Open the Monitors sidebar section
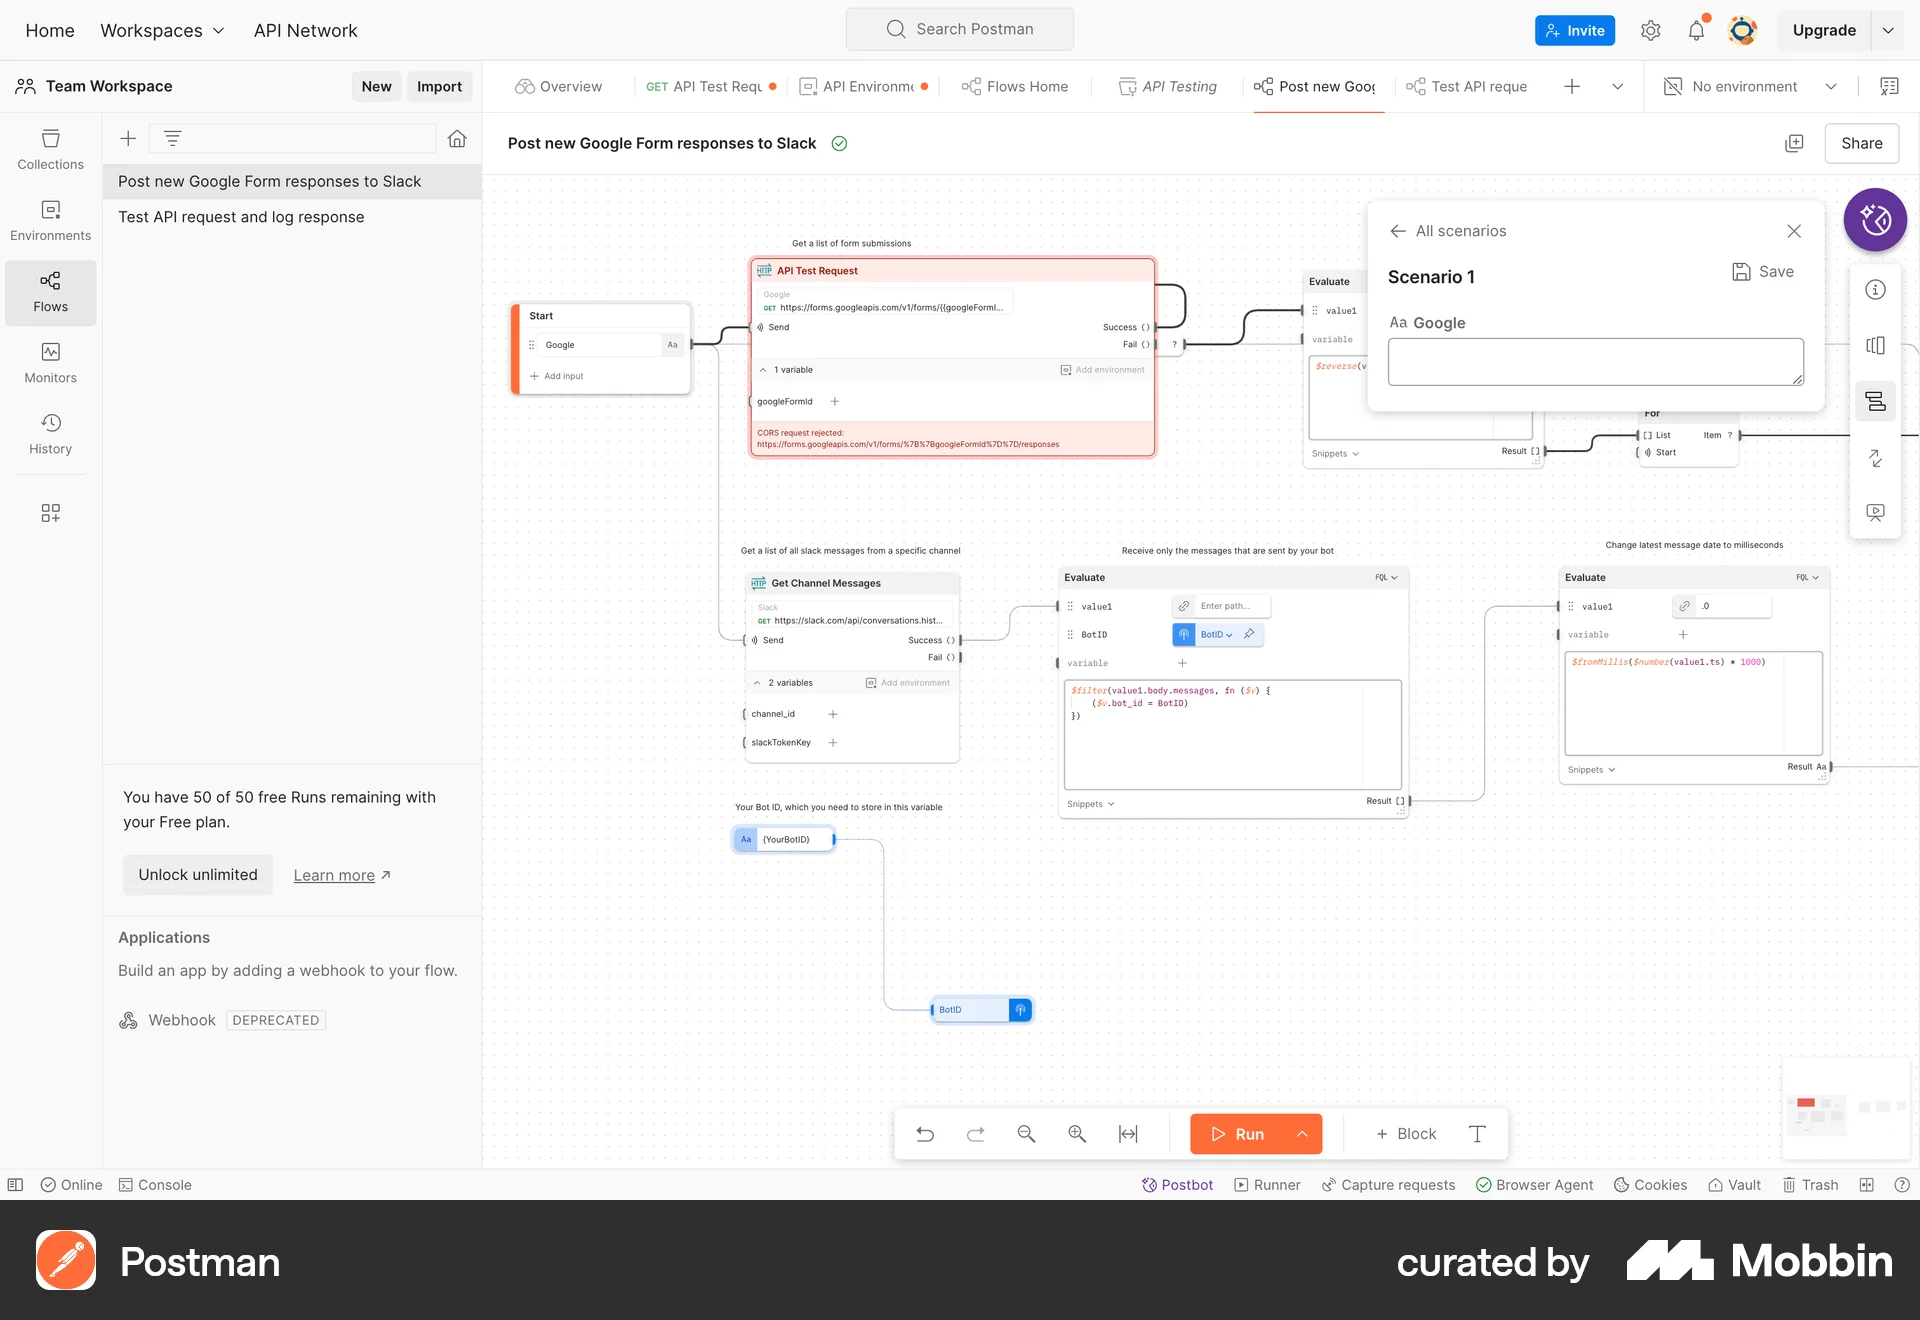1920x1320 pixels. [x=50, y=362]
